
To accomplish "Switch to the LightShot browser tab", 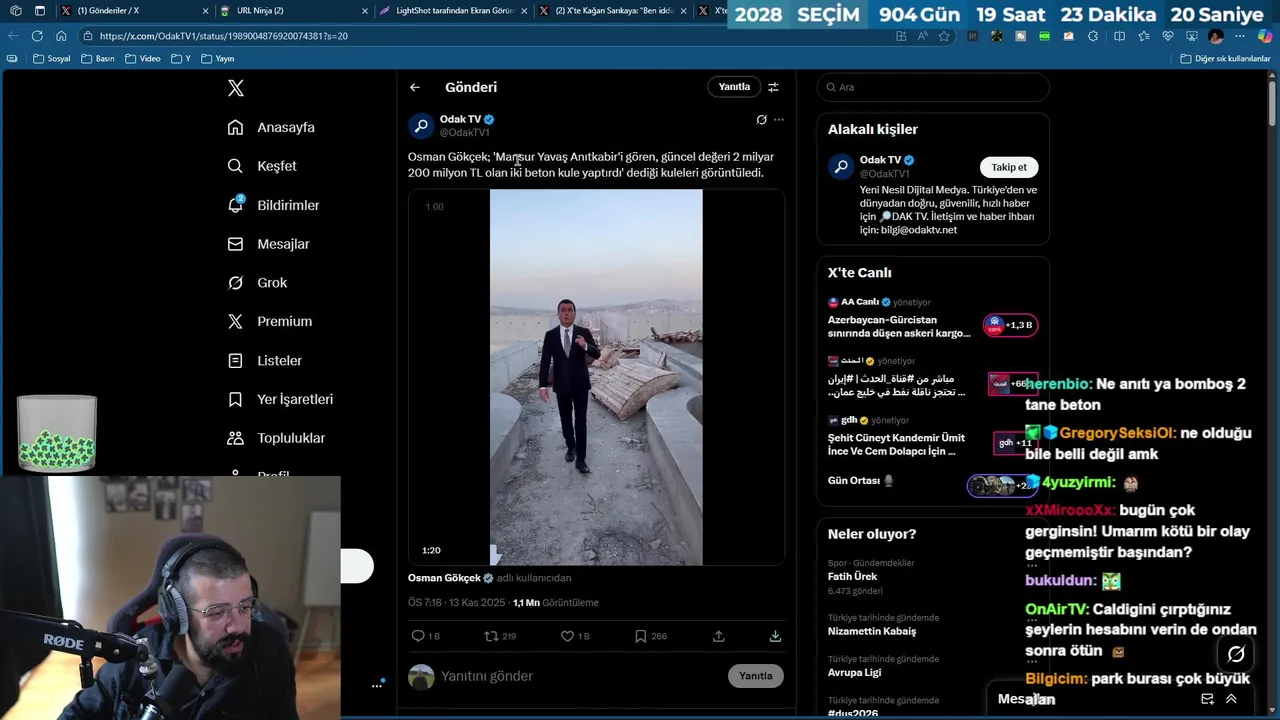I will (455, 11).
